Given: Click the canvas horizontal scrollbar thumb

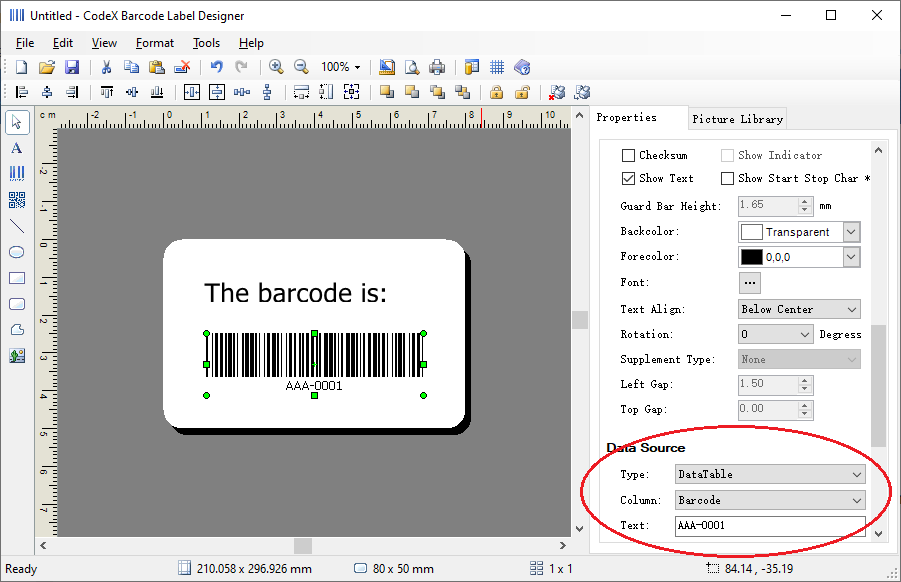Looking at the screenshot, I should point(303,546).
